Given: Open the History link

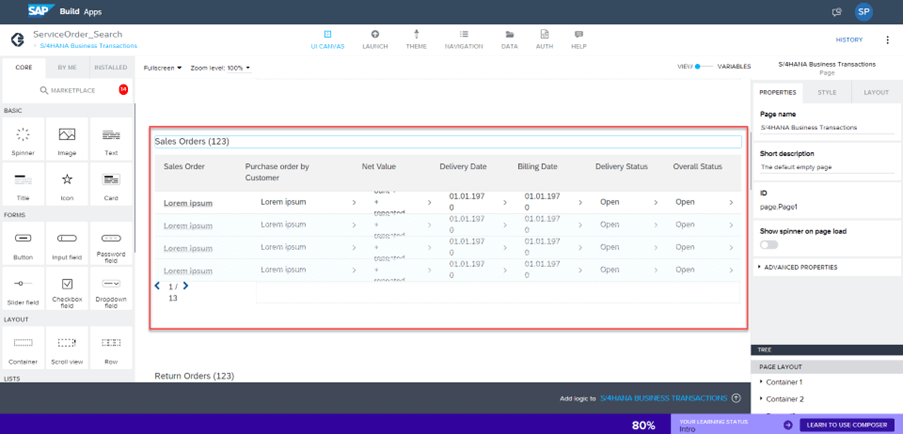Looking at the screenshot, I should [849, 40].
